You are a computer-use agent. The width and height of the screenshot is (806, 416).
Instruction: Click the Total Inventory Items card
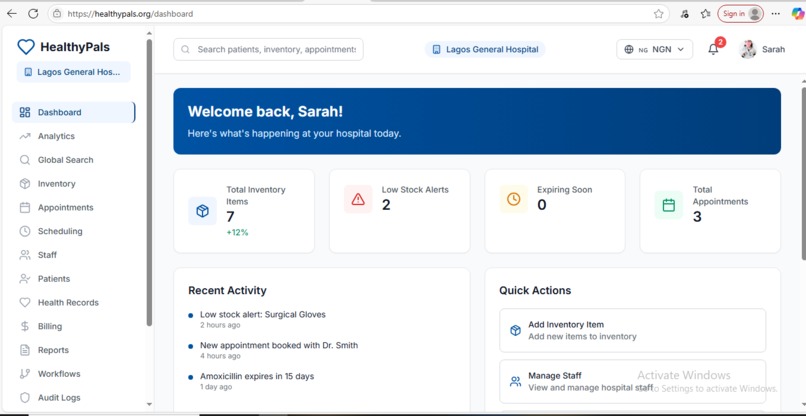[244, 211]
